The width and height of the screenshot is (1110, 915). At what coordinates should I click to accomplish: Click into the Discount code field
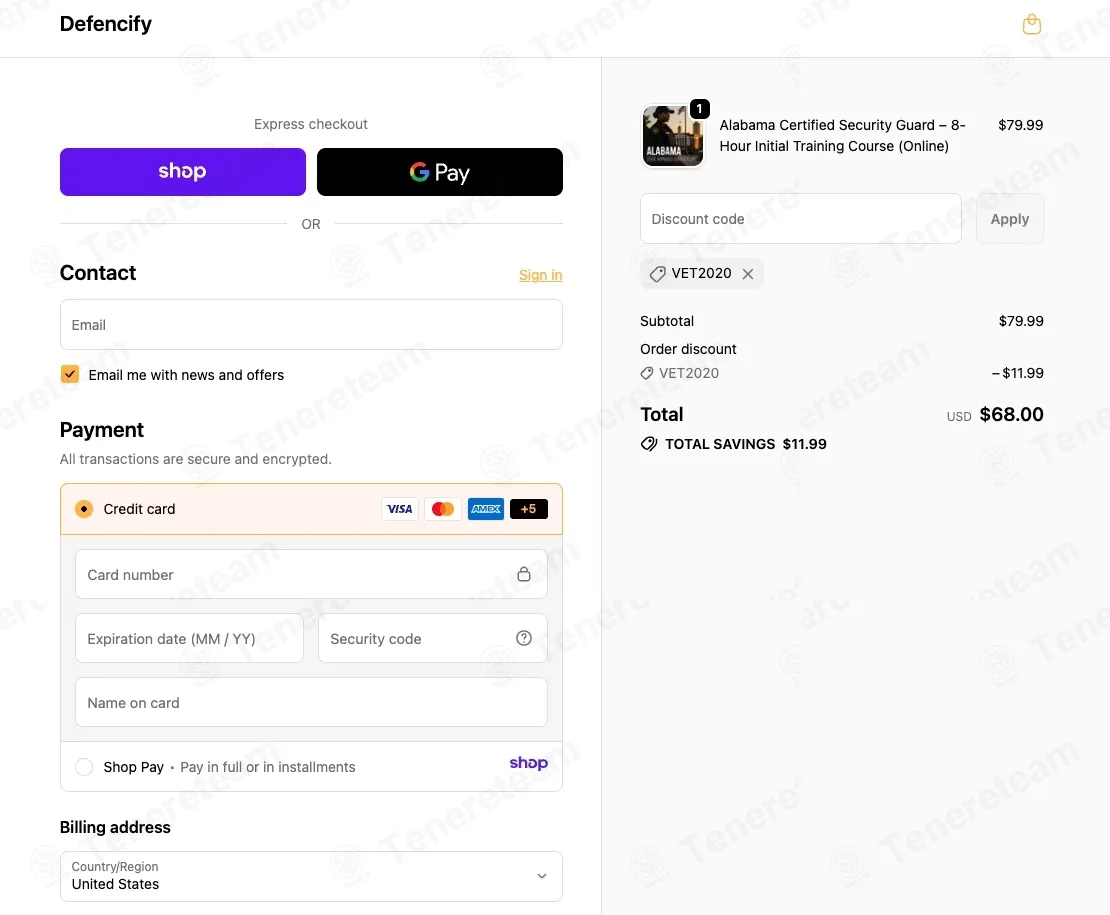(x=800, y=219)
